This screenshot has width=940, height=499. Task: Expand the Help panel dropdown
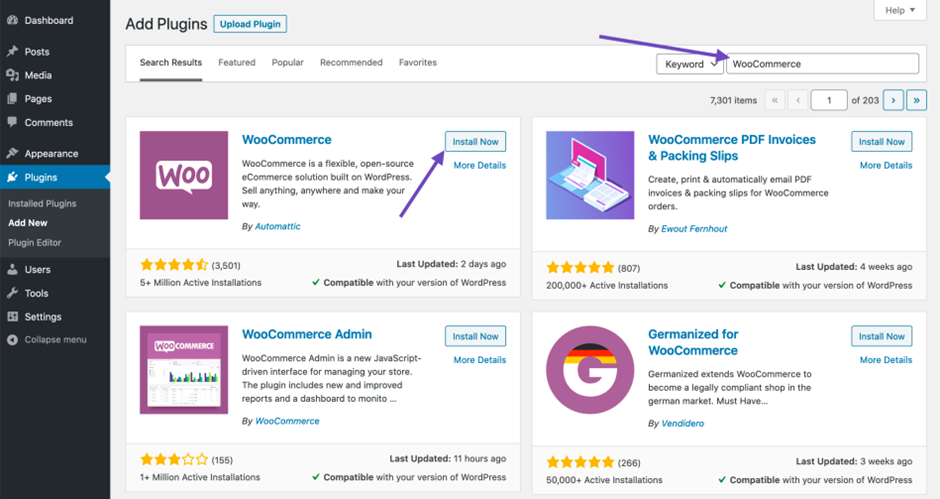[900, 10]
